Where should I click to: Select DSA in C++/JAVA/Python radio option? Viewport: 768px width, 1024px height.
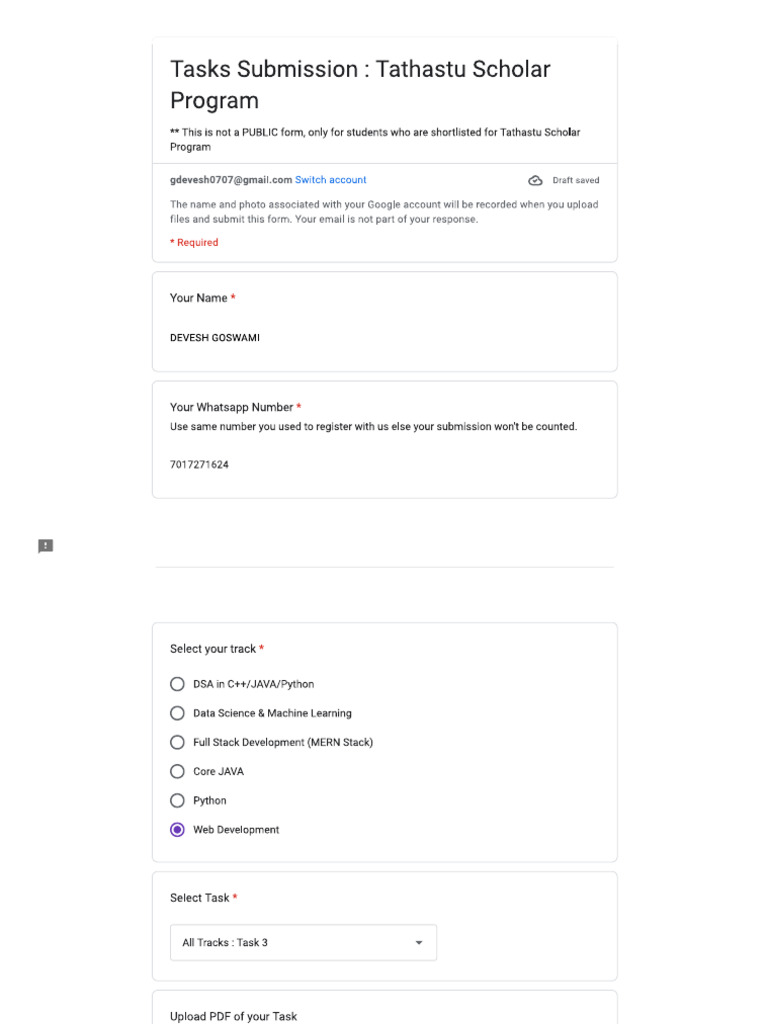click(x=177, y=684)
